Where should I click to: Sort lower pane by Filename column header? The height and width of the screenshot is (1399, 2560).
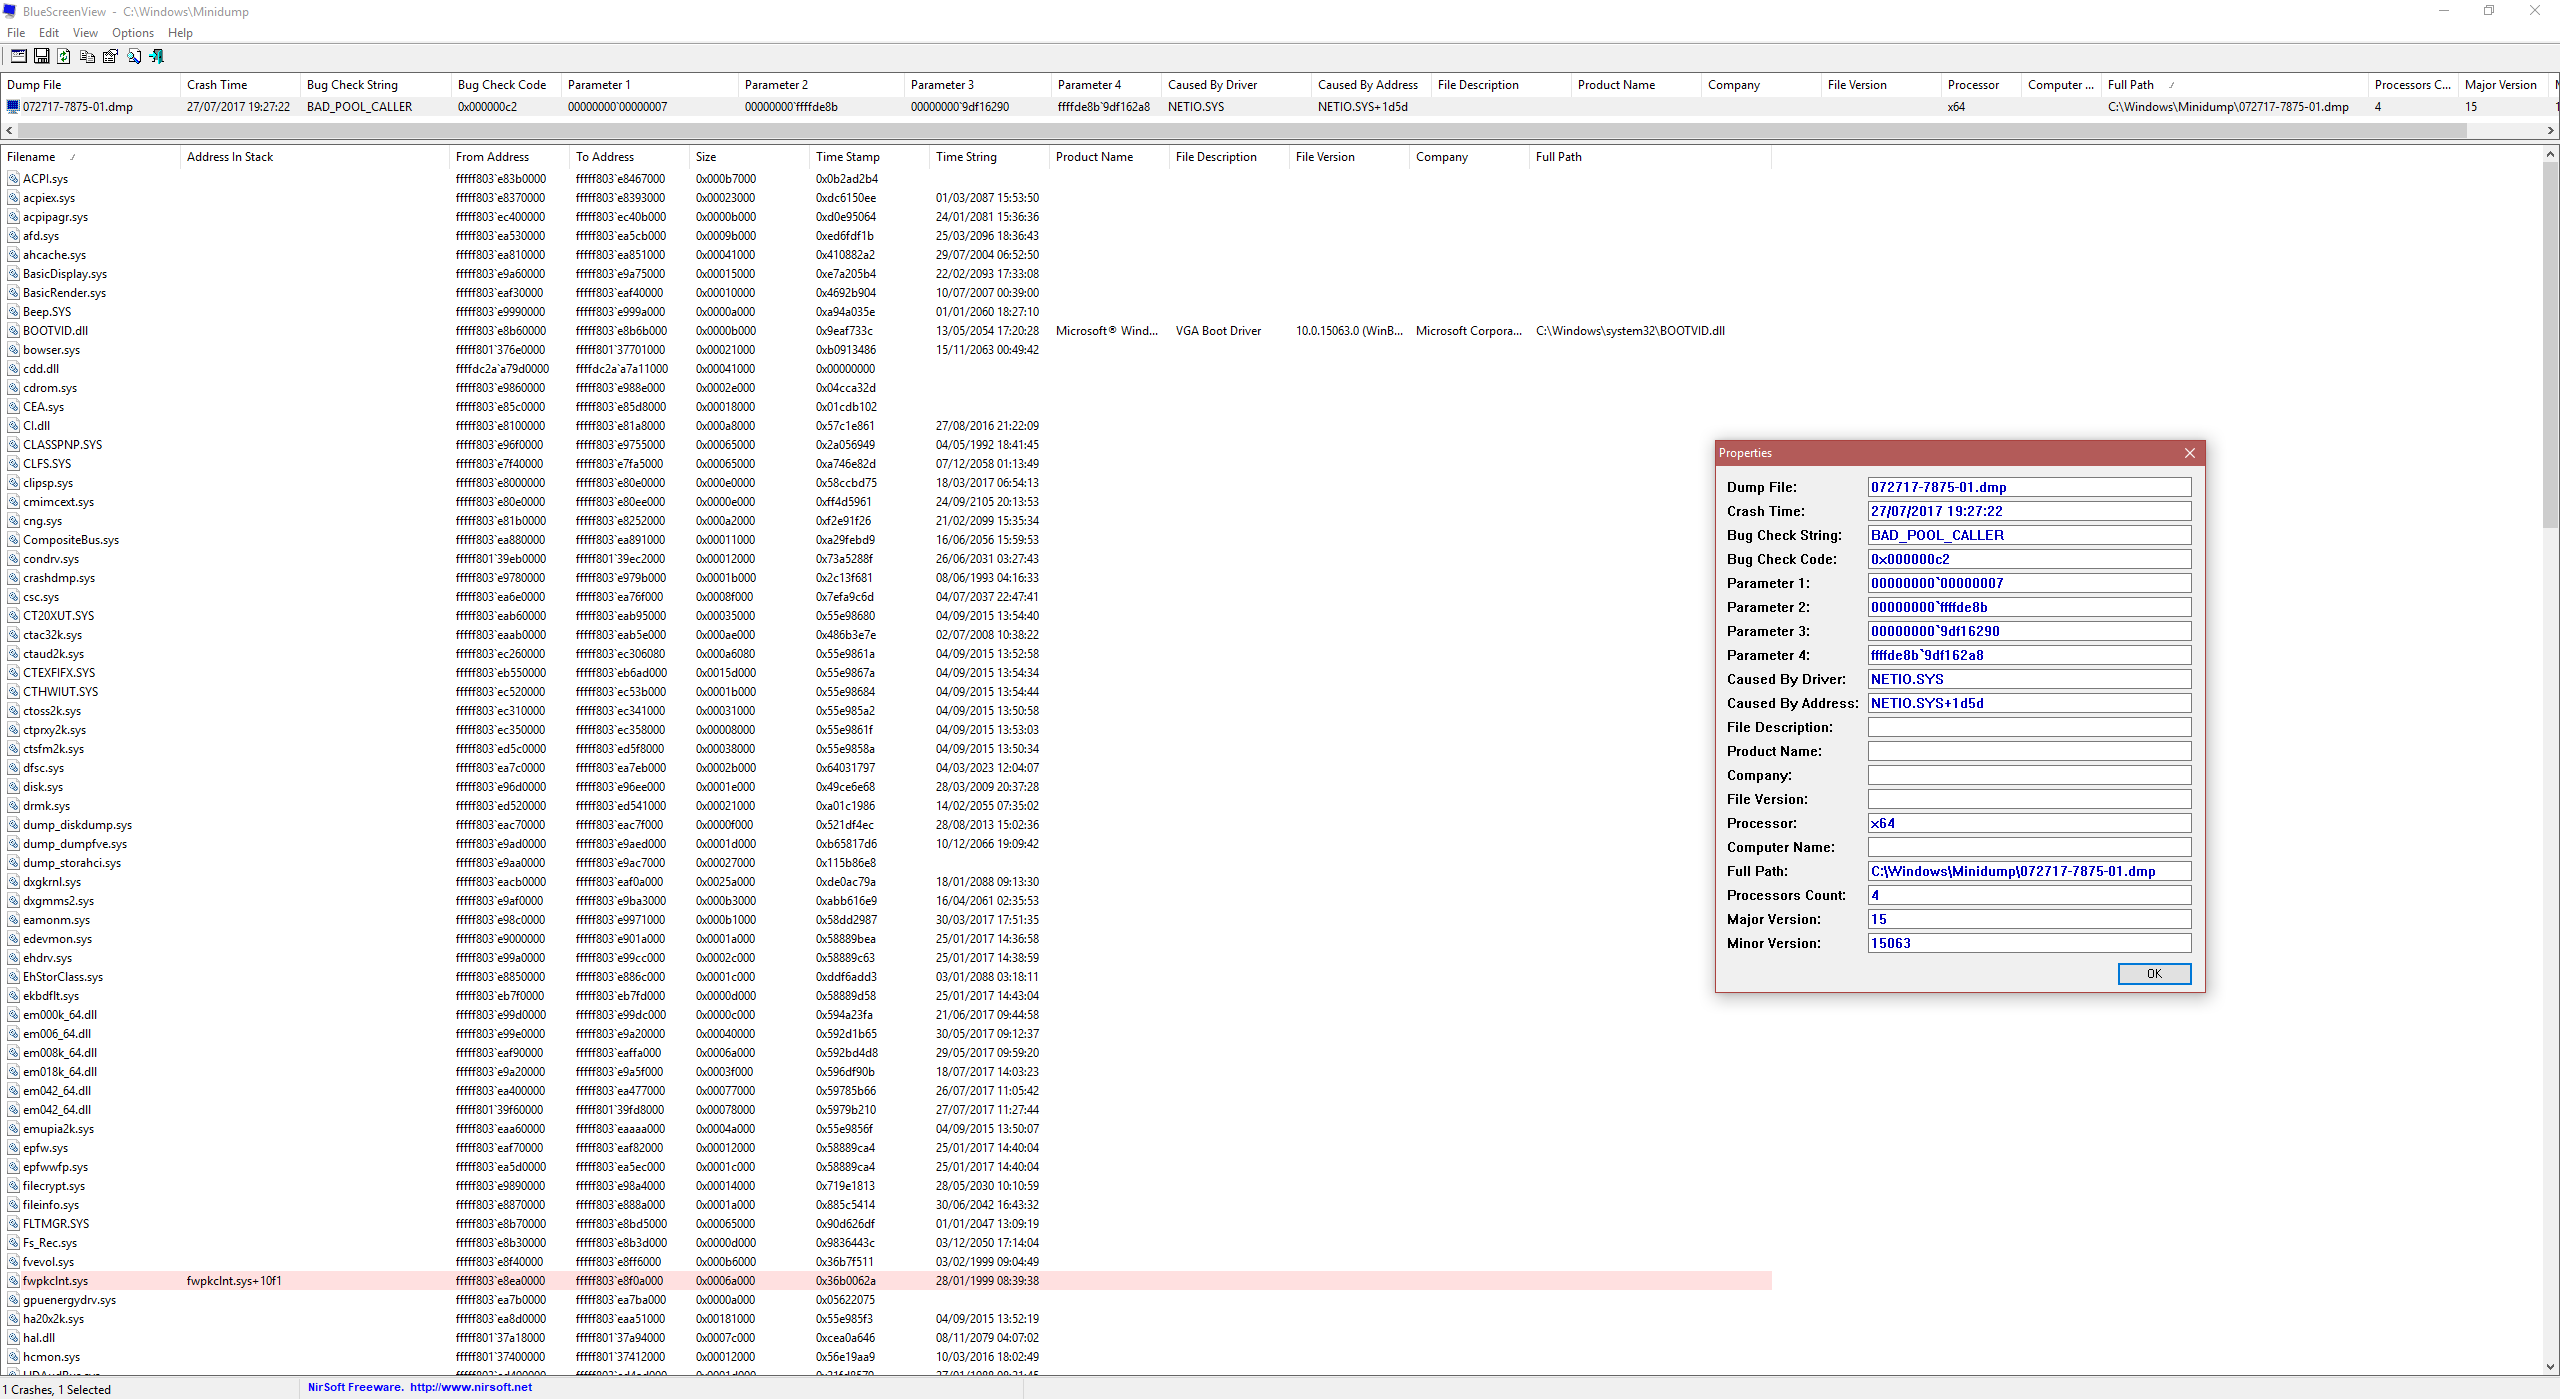(x=32, y=157)
